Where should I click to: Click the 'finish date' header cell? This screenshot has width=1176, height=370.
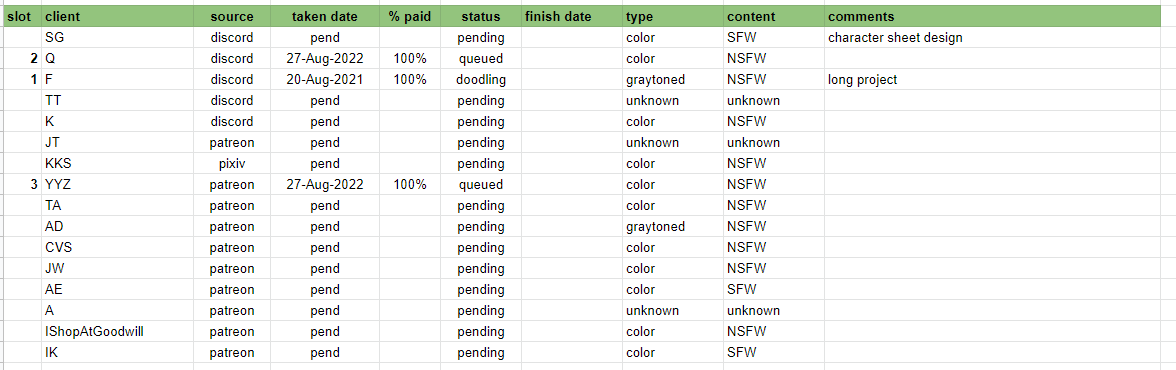tap(572, 17)
